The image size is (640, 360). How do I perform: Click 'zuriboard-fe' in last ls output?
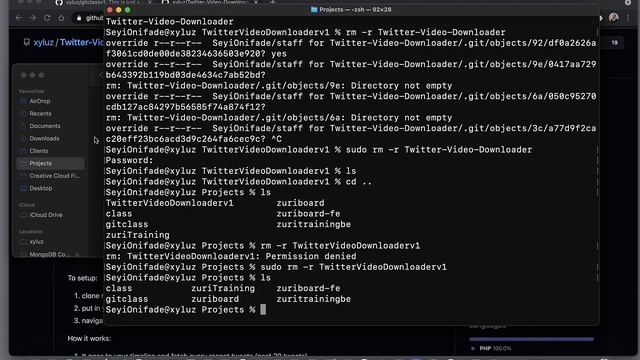click(308, 288)
